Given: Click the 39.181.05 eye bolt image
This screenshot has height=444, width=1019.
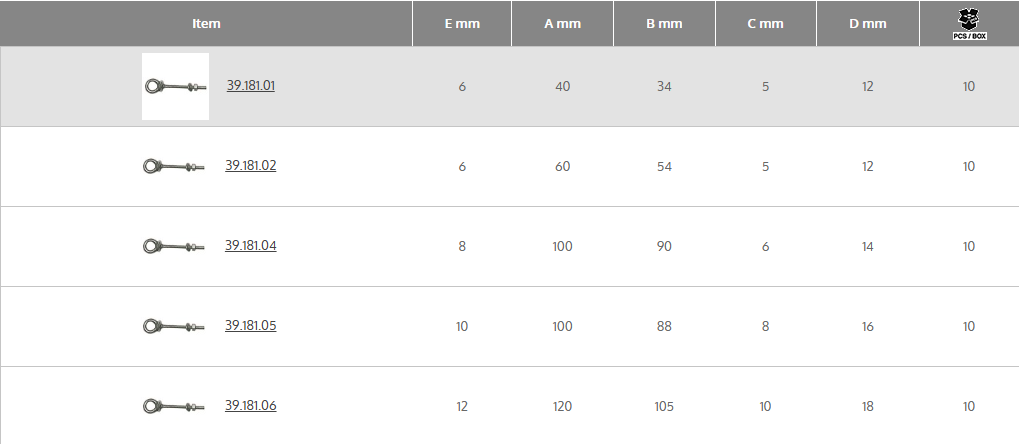Looking at the screenshot, I should tap(174, 326).
